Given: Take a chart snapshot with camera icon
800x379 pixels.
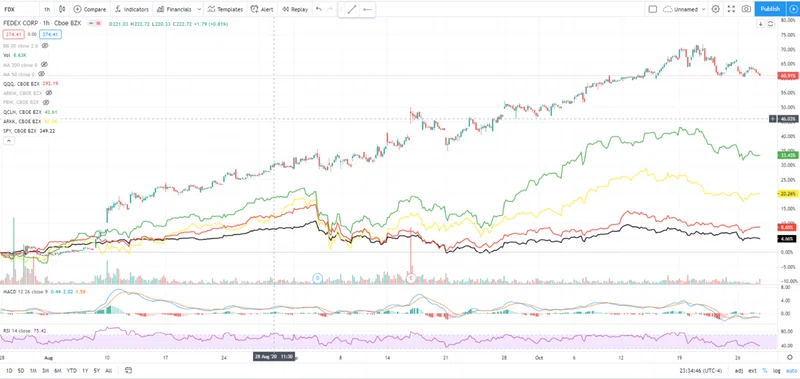Looking at the screenshot, I should [x=746, y=9].
